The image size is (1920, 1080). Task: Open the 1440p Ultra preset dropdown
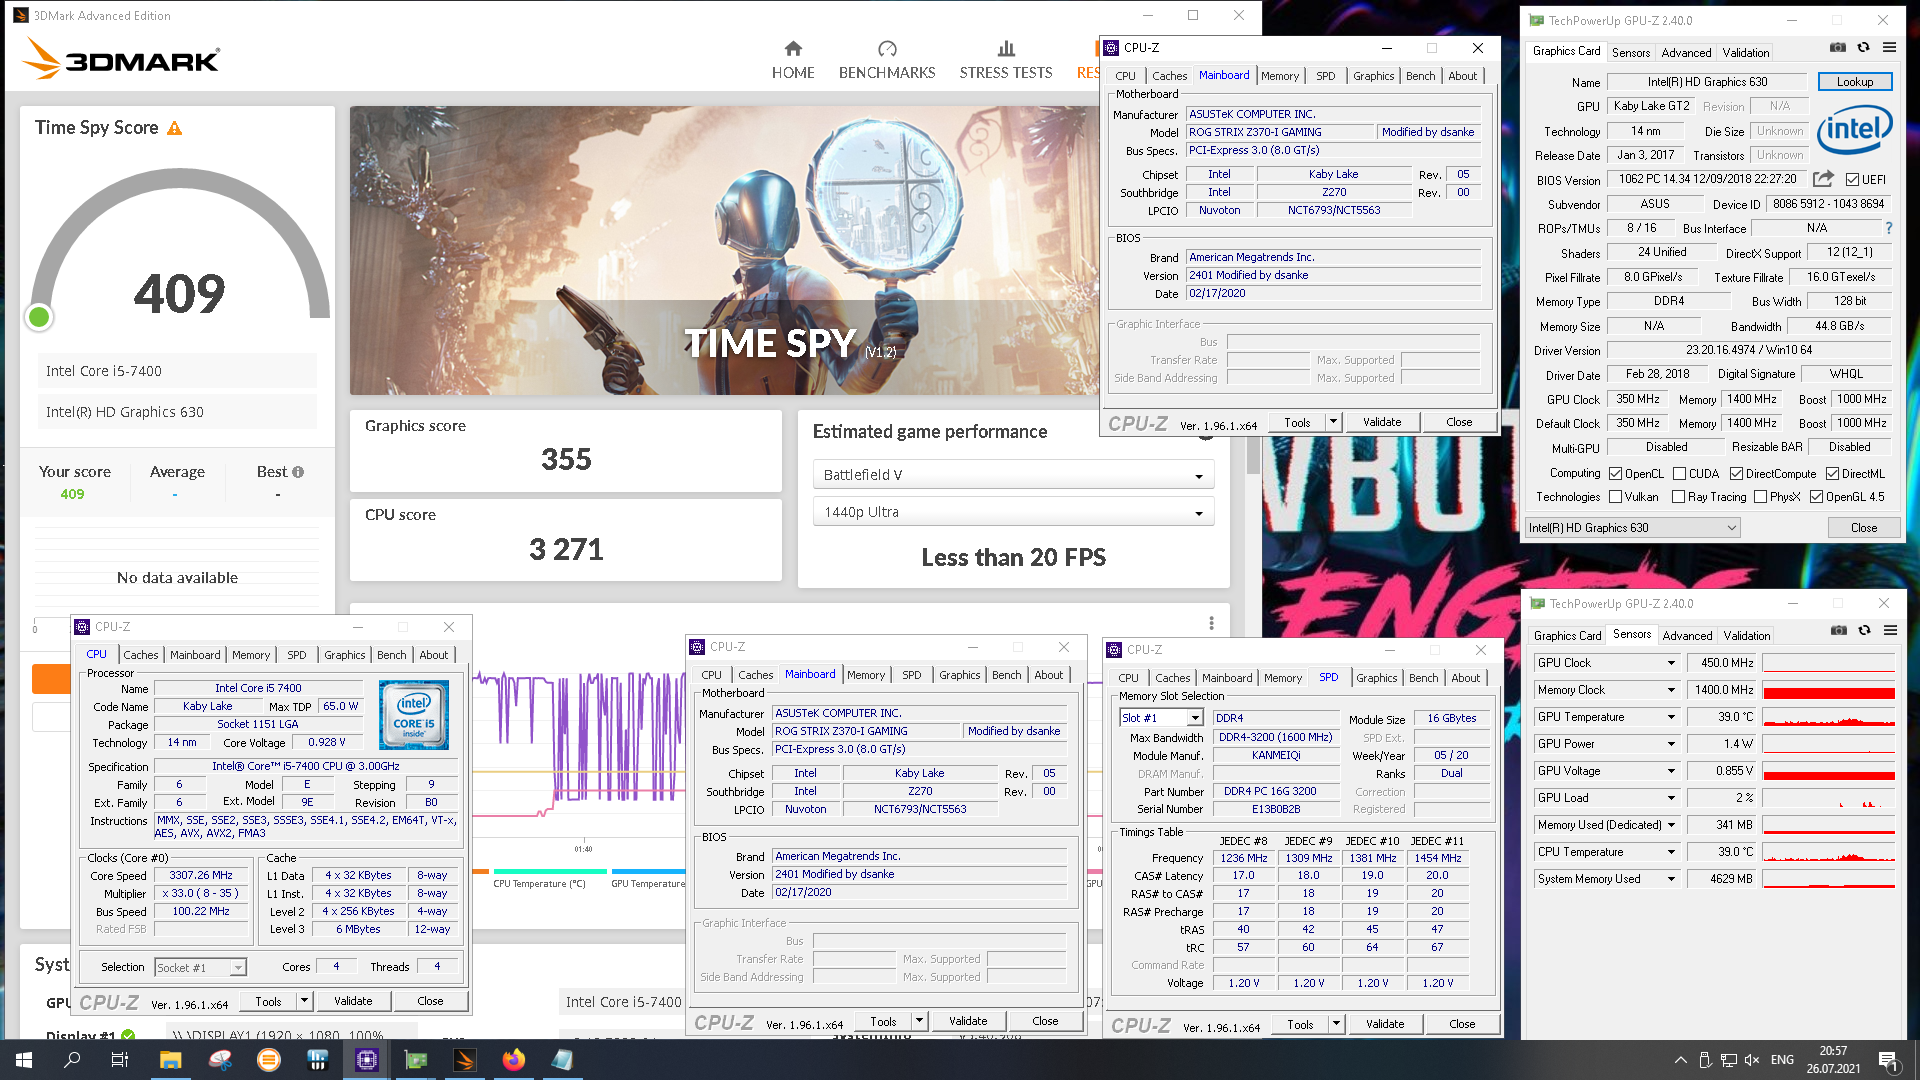coord(1013,512)
